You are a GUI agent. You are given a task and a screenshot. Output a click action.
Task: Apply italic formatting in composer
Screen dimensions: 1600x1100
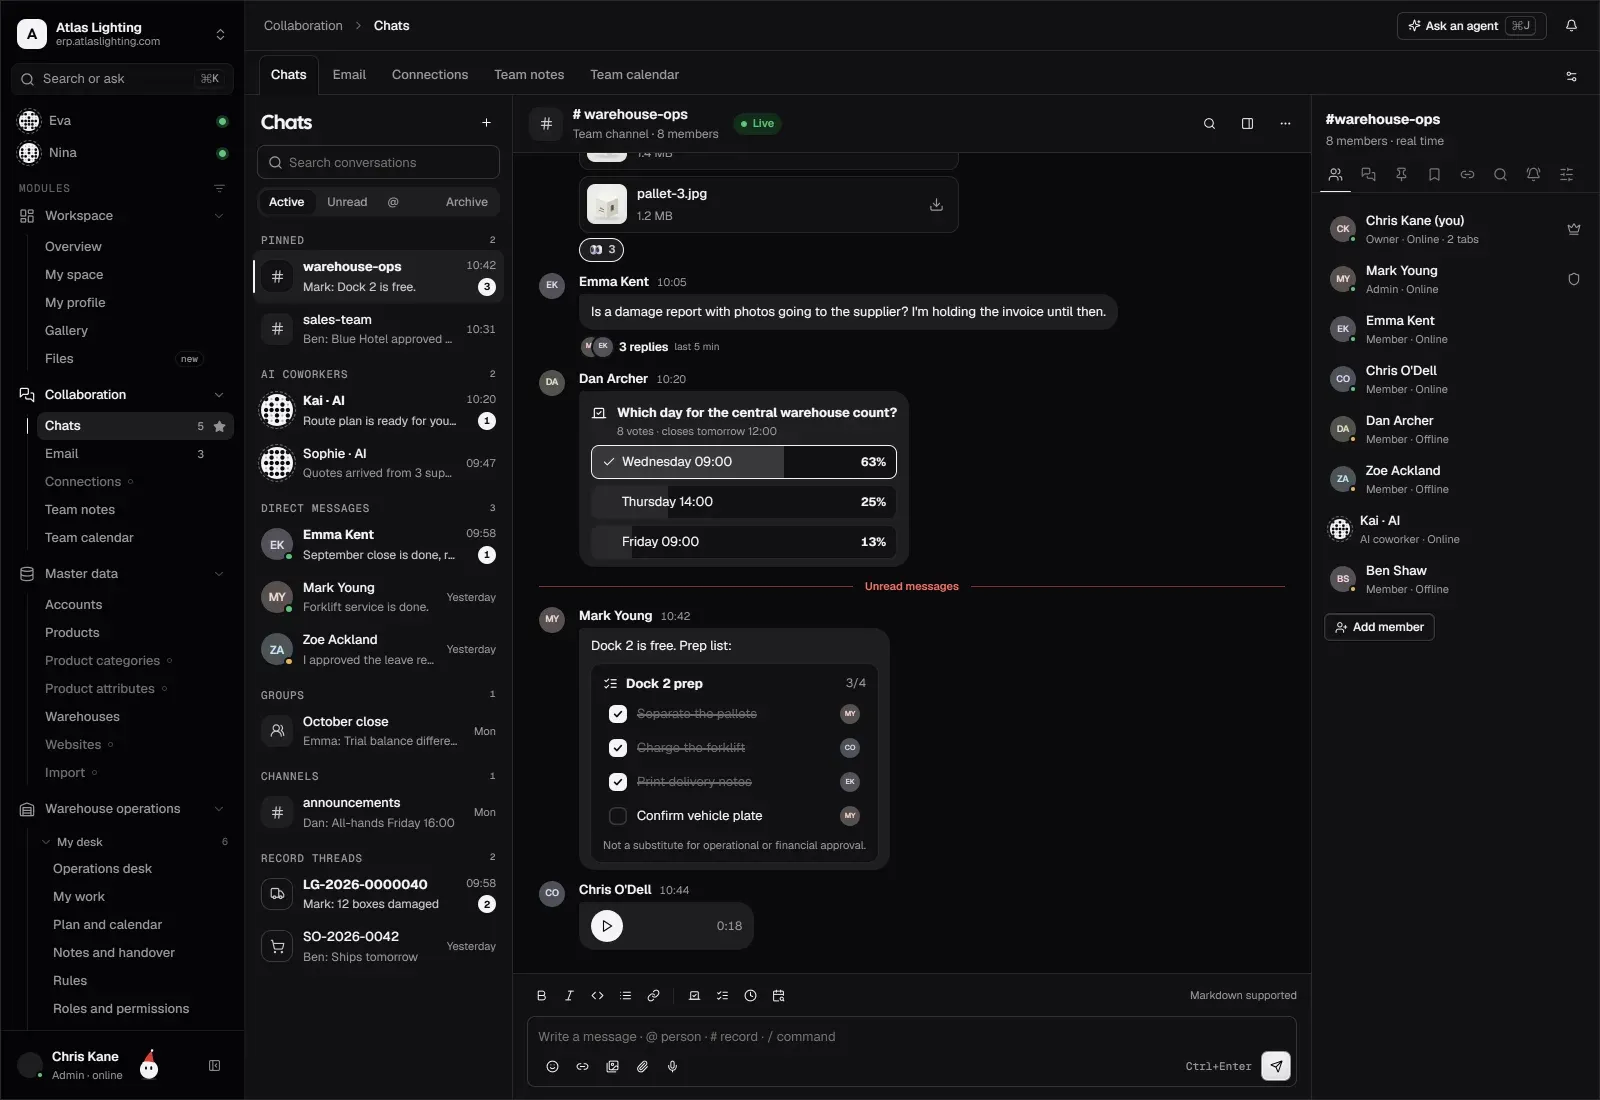(569, 996)
